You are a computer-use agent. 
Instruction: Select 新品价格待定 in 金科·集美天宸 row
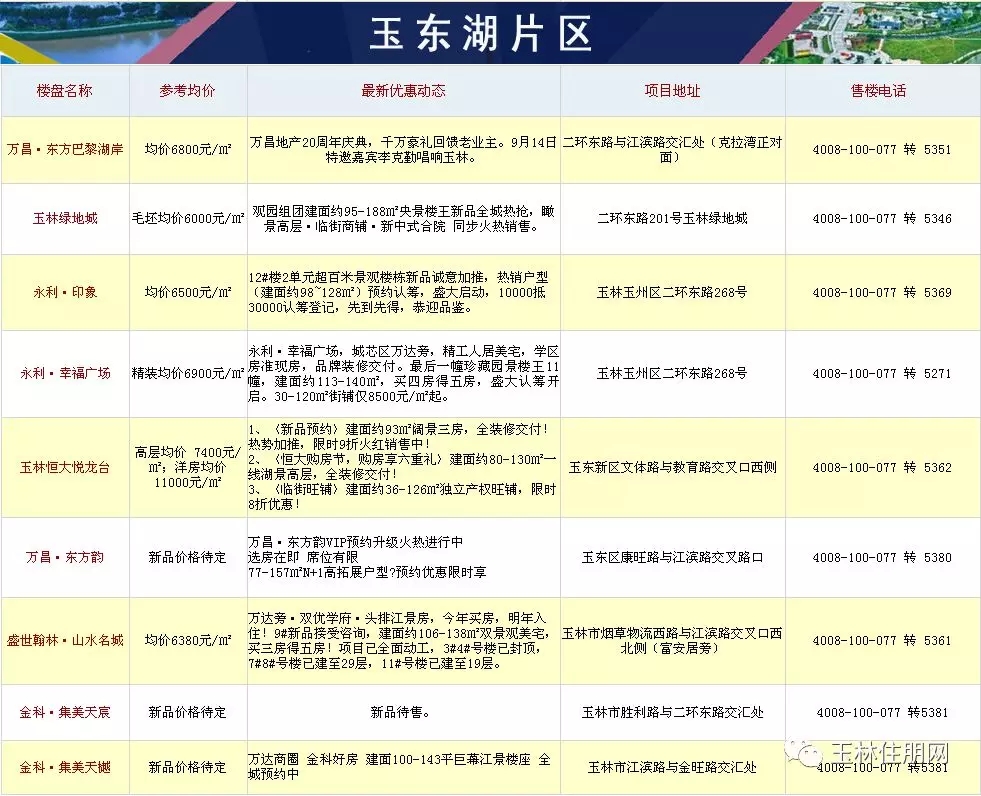(x=188, y=712)
